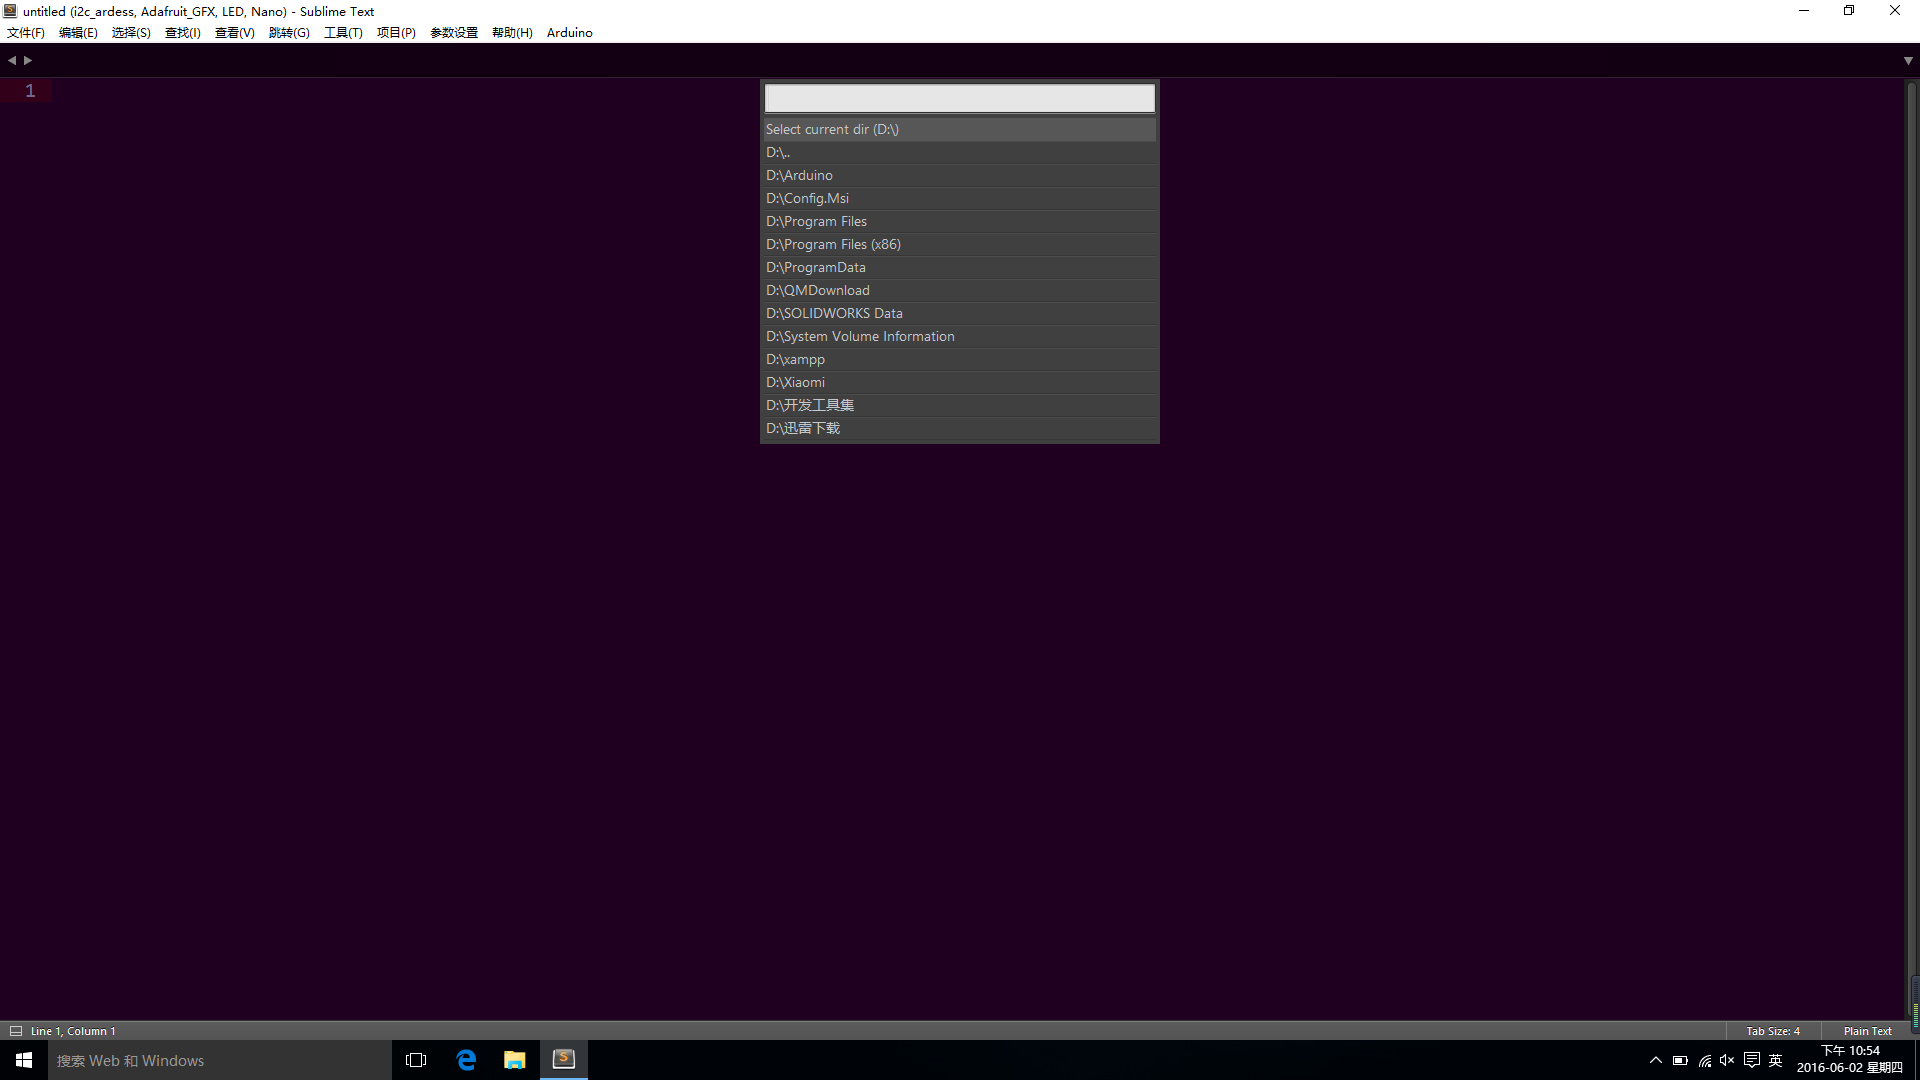Select D:\System Volume Information entry
Viewport: 1920px width, 1080px height.
960,336
